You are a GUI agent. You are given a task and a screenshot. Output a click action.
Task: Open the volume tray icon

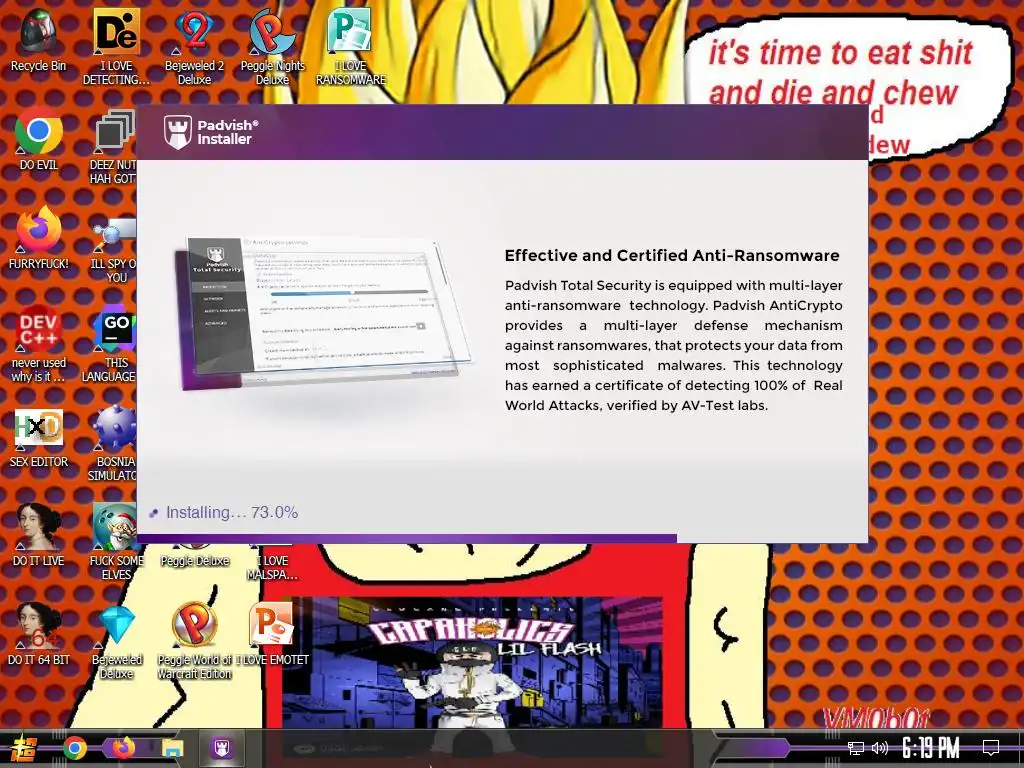pos(880,748)
